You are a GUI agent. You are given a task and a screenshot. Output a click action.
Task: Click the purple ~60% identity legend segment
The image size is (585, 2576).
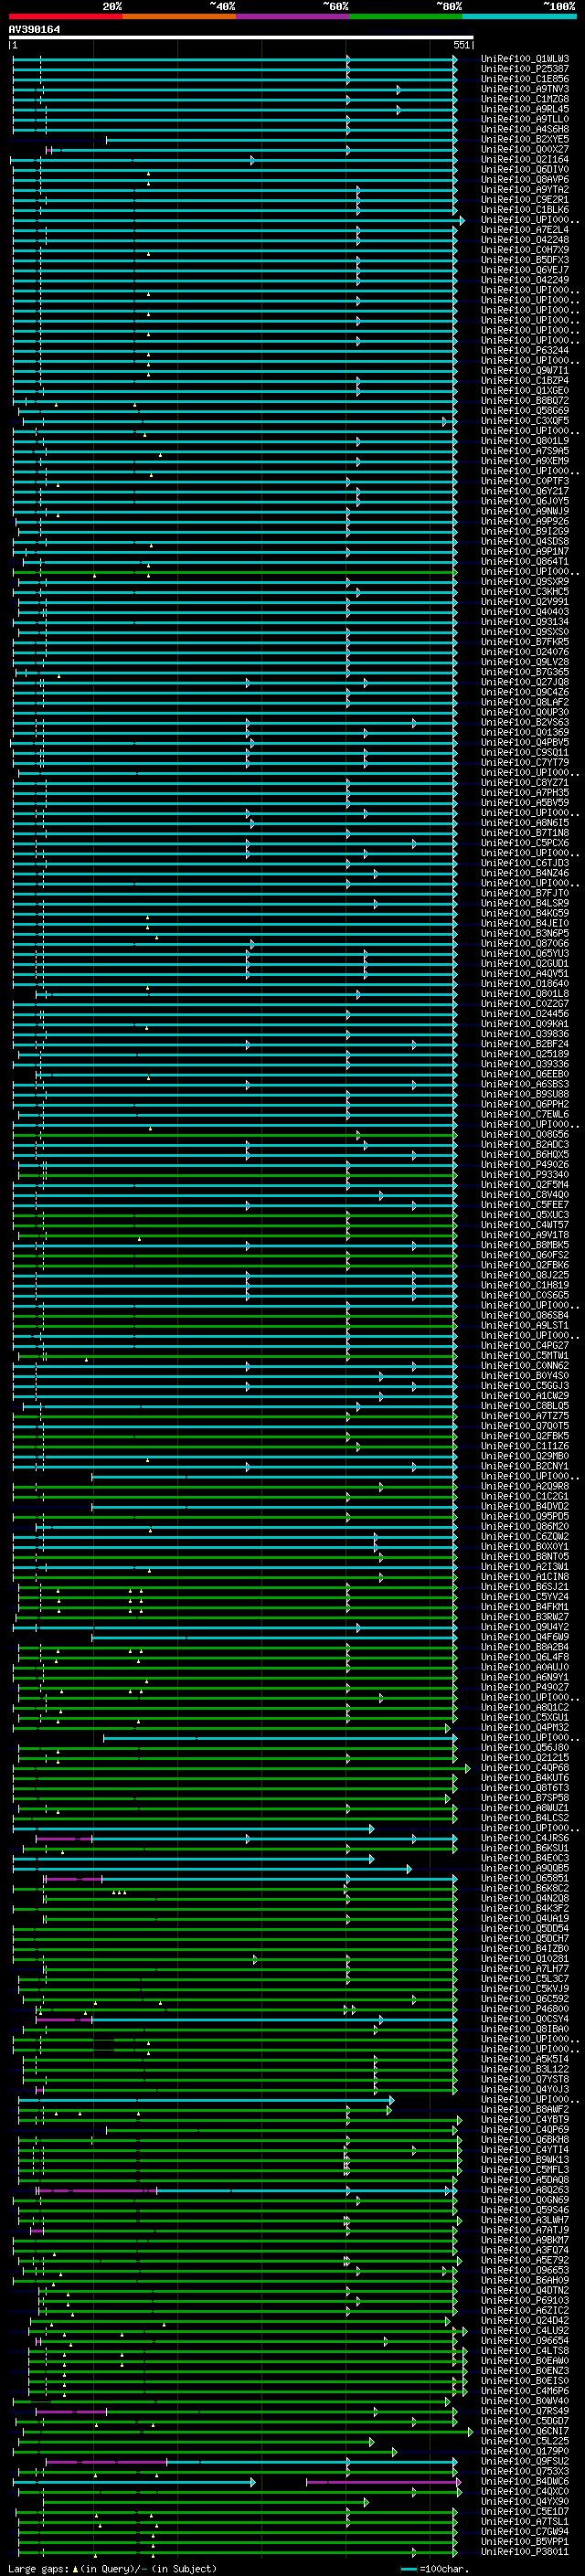[x=292, y=16]
